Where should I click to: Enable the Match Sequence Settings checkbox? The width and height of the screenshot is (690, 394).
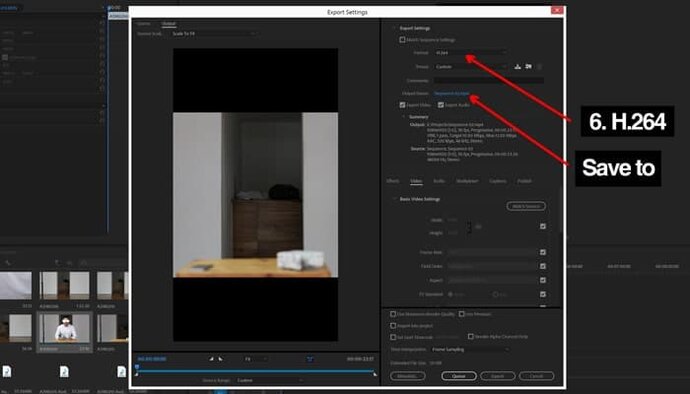click(402, 40)
